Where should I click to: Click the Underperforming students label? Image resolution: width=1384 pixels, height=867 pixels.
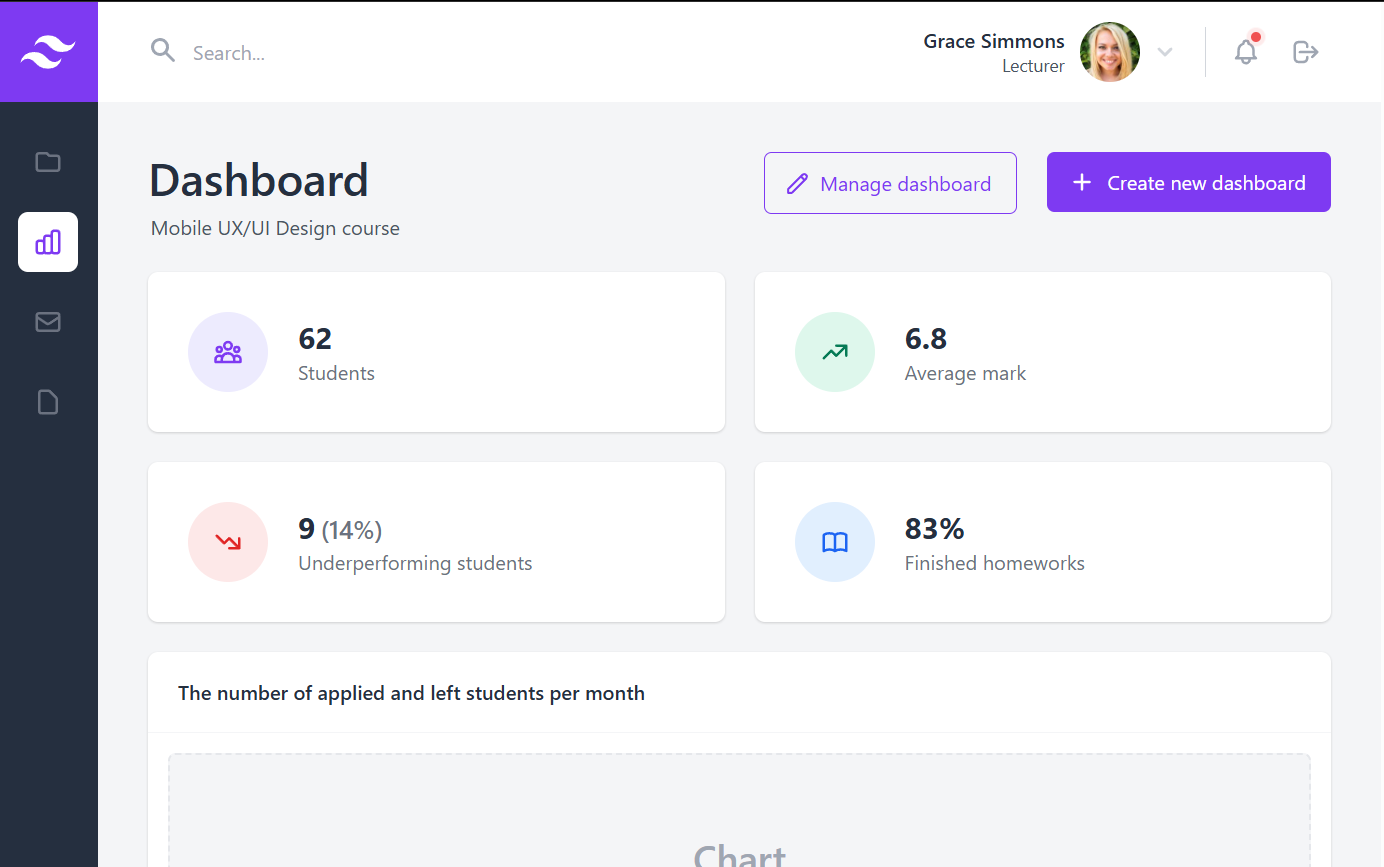(415, 563)
